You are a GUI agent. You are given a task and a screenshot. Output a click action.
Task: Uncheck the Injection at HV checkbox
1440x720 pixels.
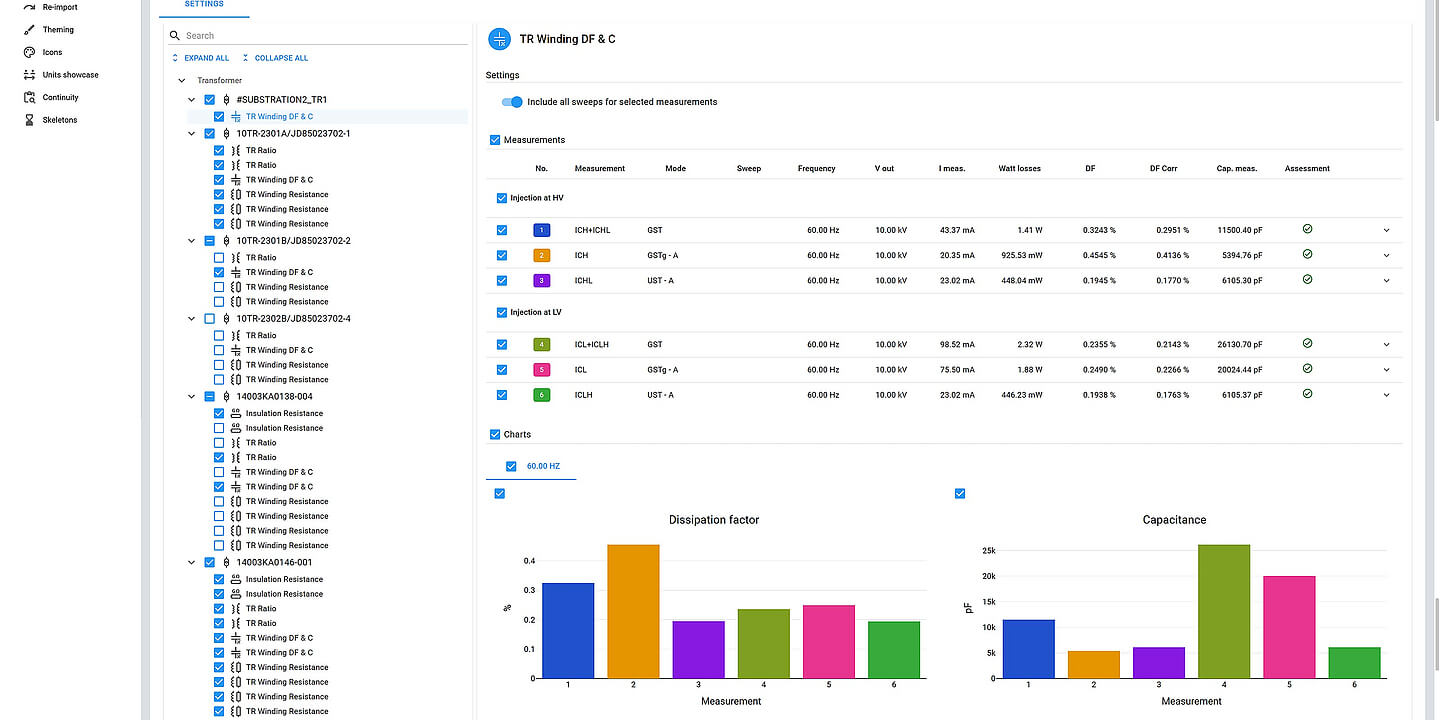[502, 198]
